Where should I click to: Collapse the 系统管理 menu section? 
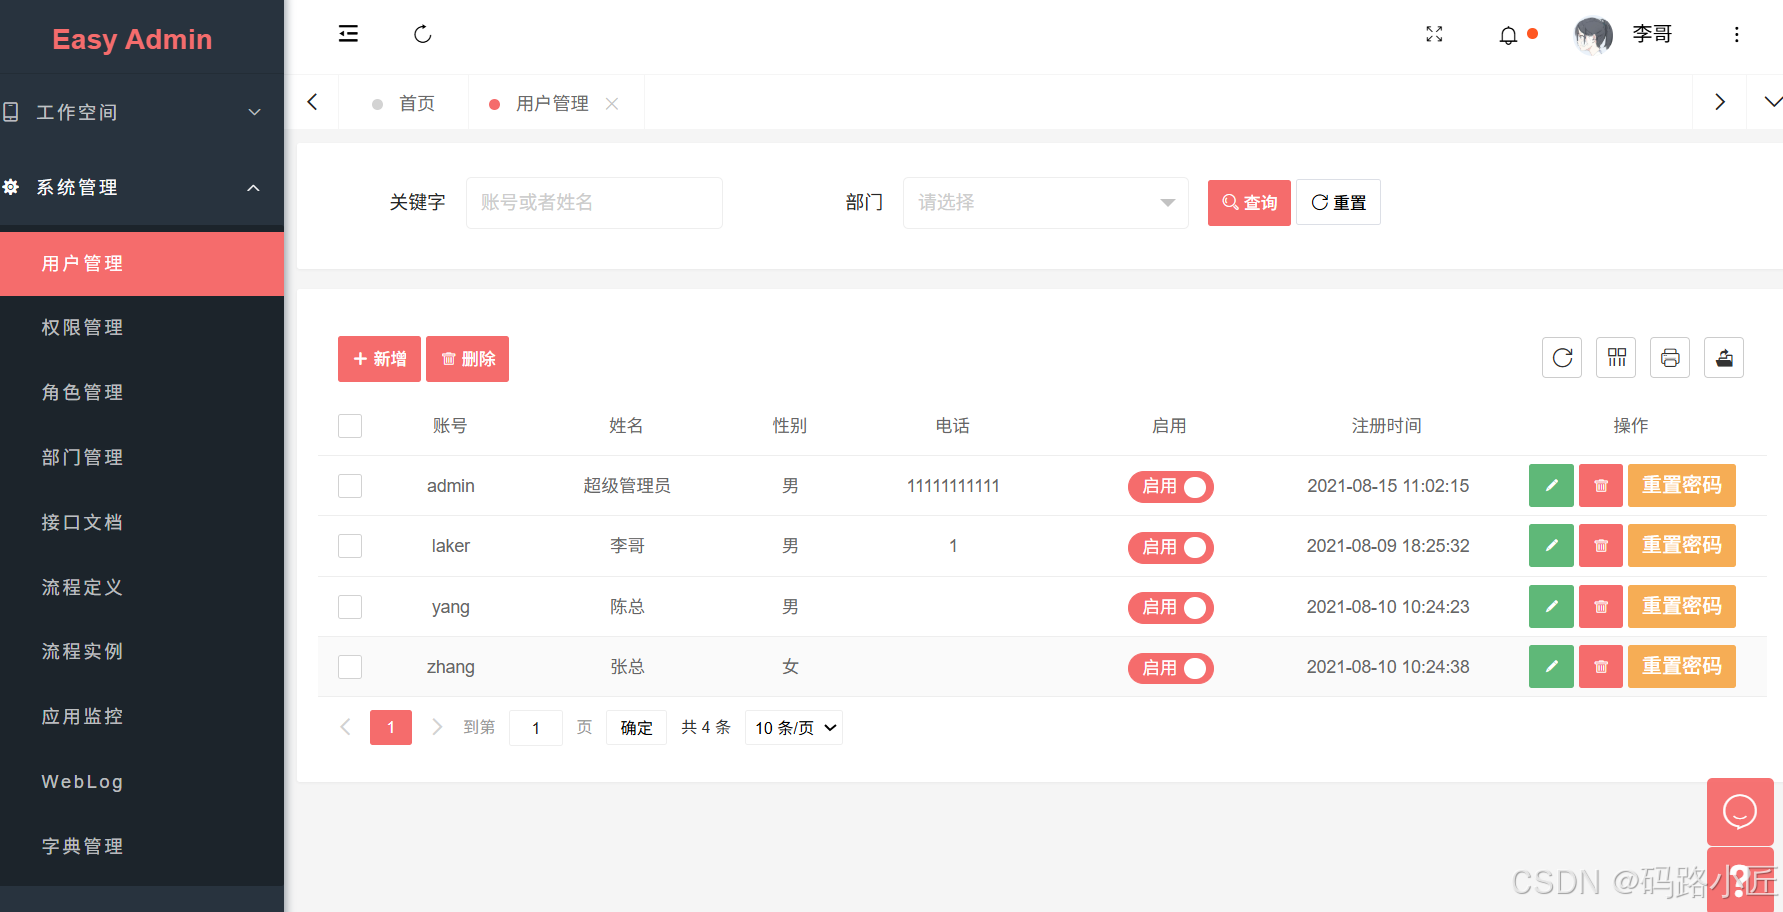coord(142,187)
